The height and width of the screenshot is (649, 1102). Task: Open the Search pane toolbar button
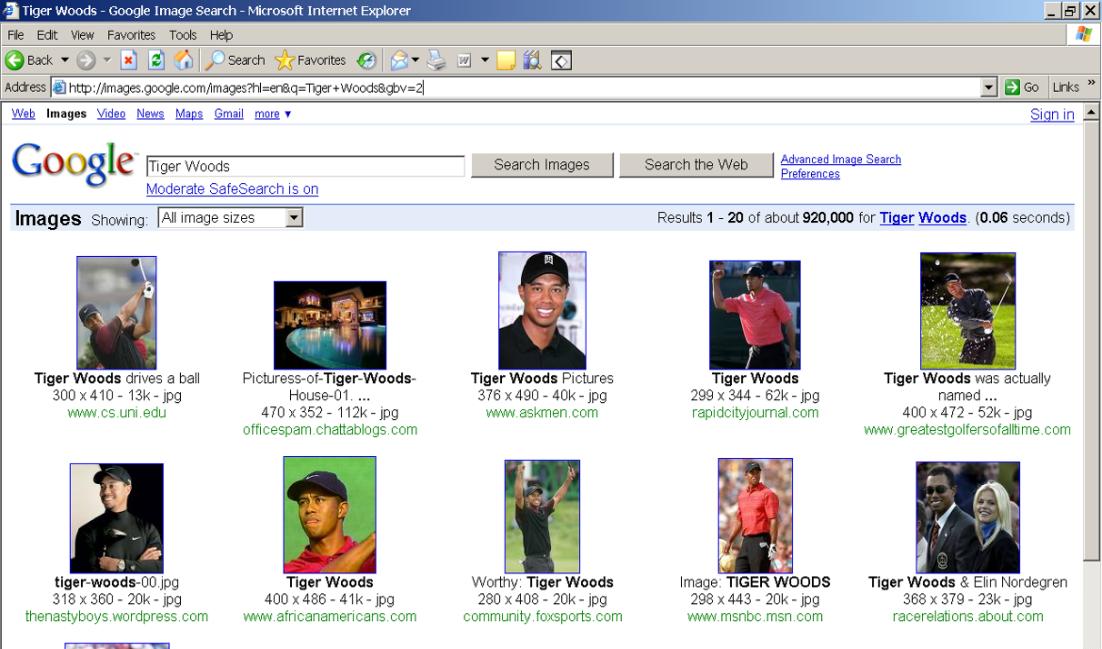[235, 60]
